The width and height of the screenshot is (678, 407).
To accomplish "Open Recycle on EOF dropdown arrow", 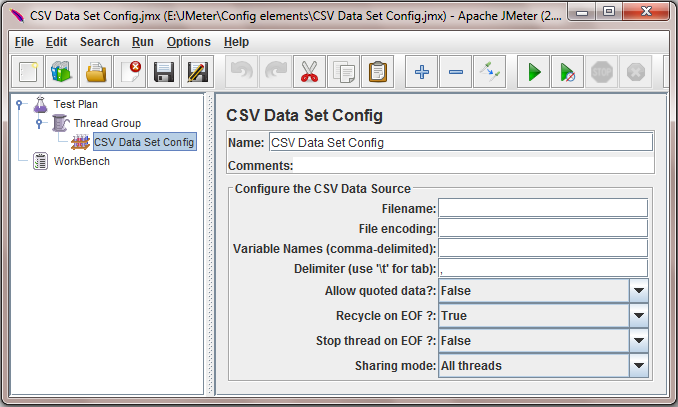I will tap(639, 316).
